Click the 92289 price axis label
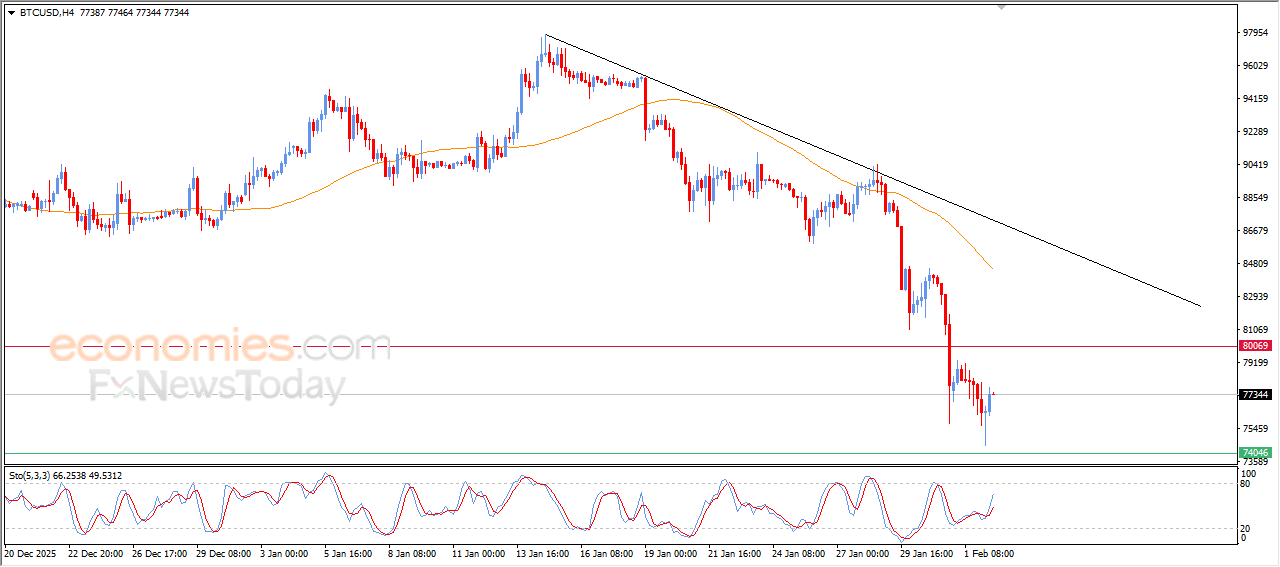The image size is (1280, 567). (1255, 132)
